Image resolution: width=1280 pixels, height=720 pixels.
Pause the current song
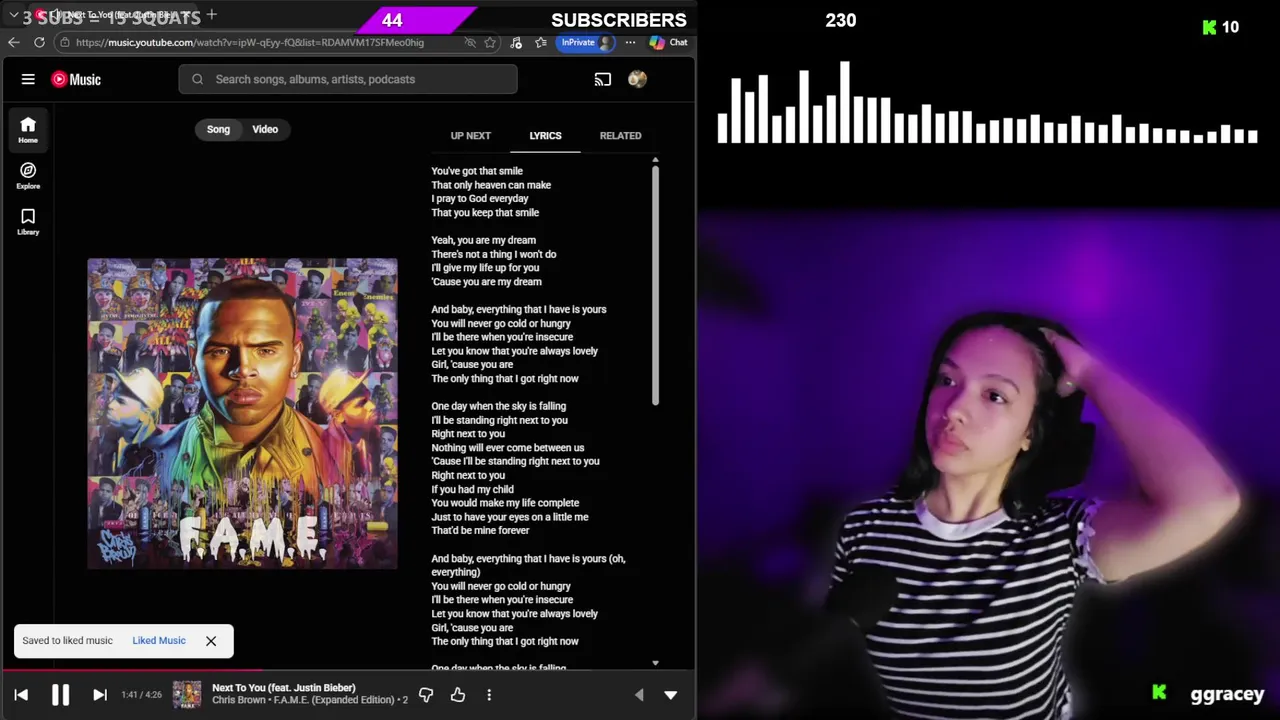click(x=60, y=695)
